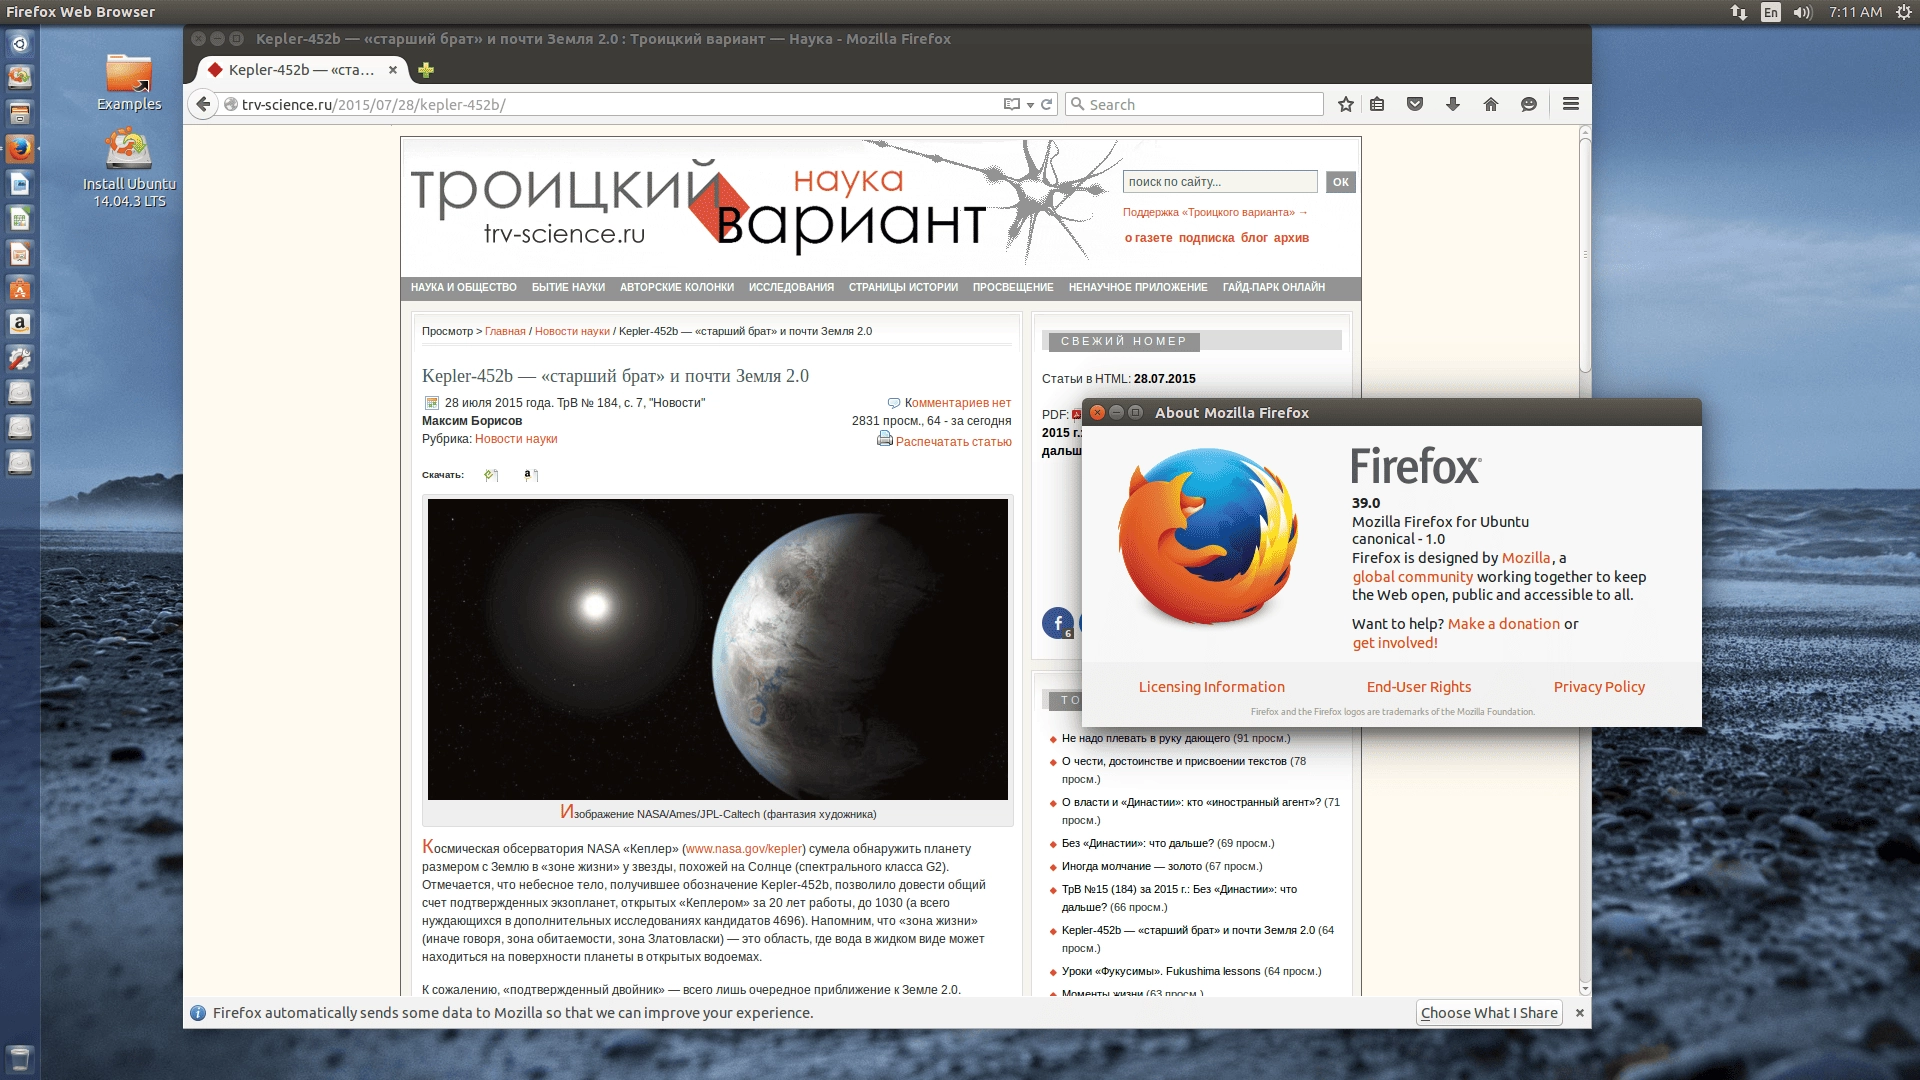Open Privacy Policy in the About dialog
Screen dimensions: 1920x1080
(1599, 687)
